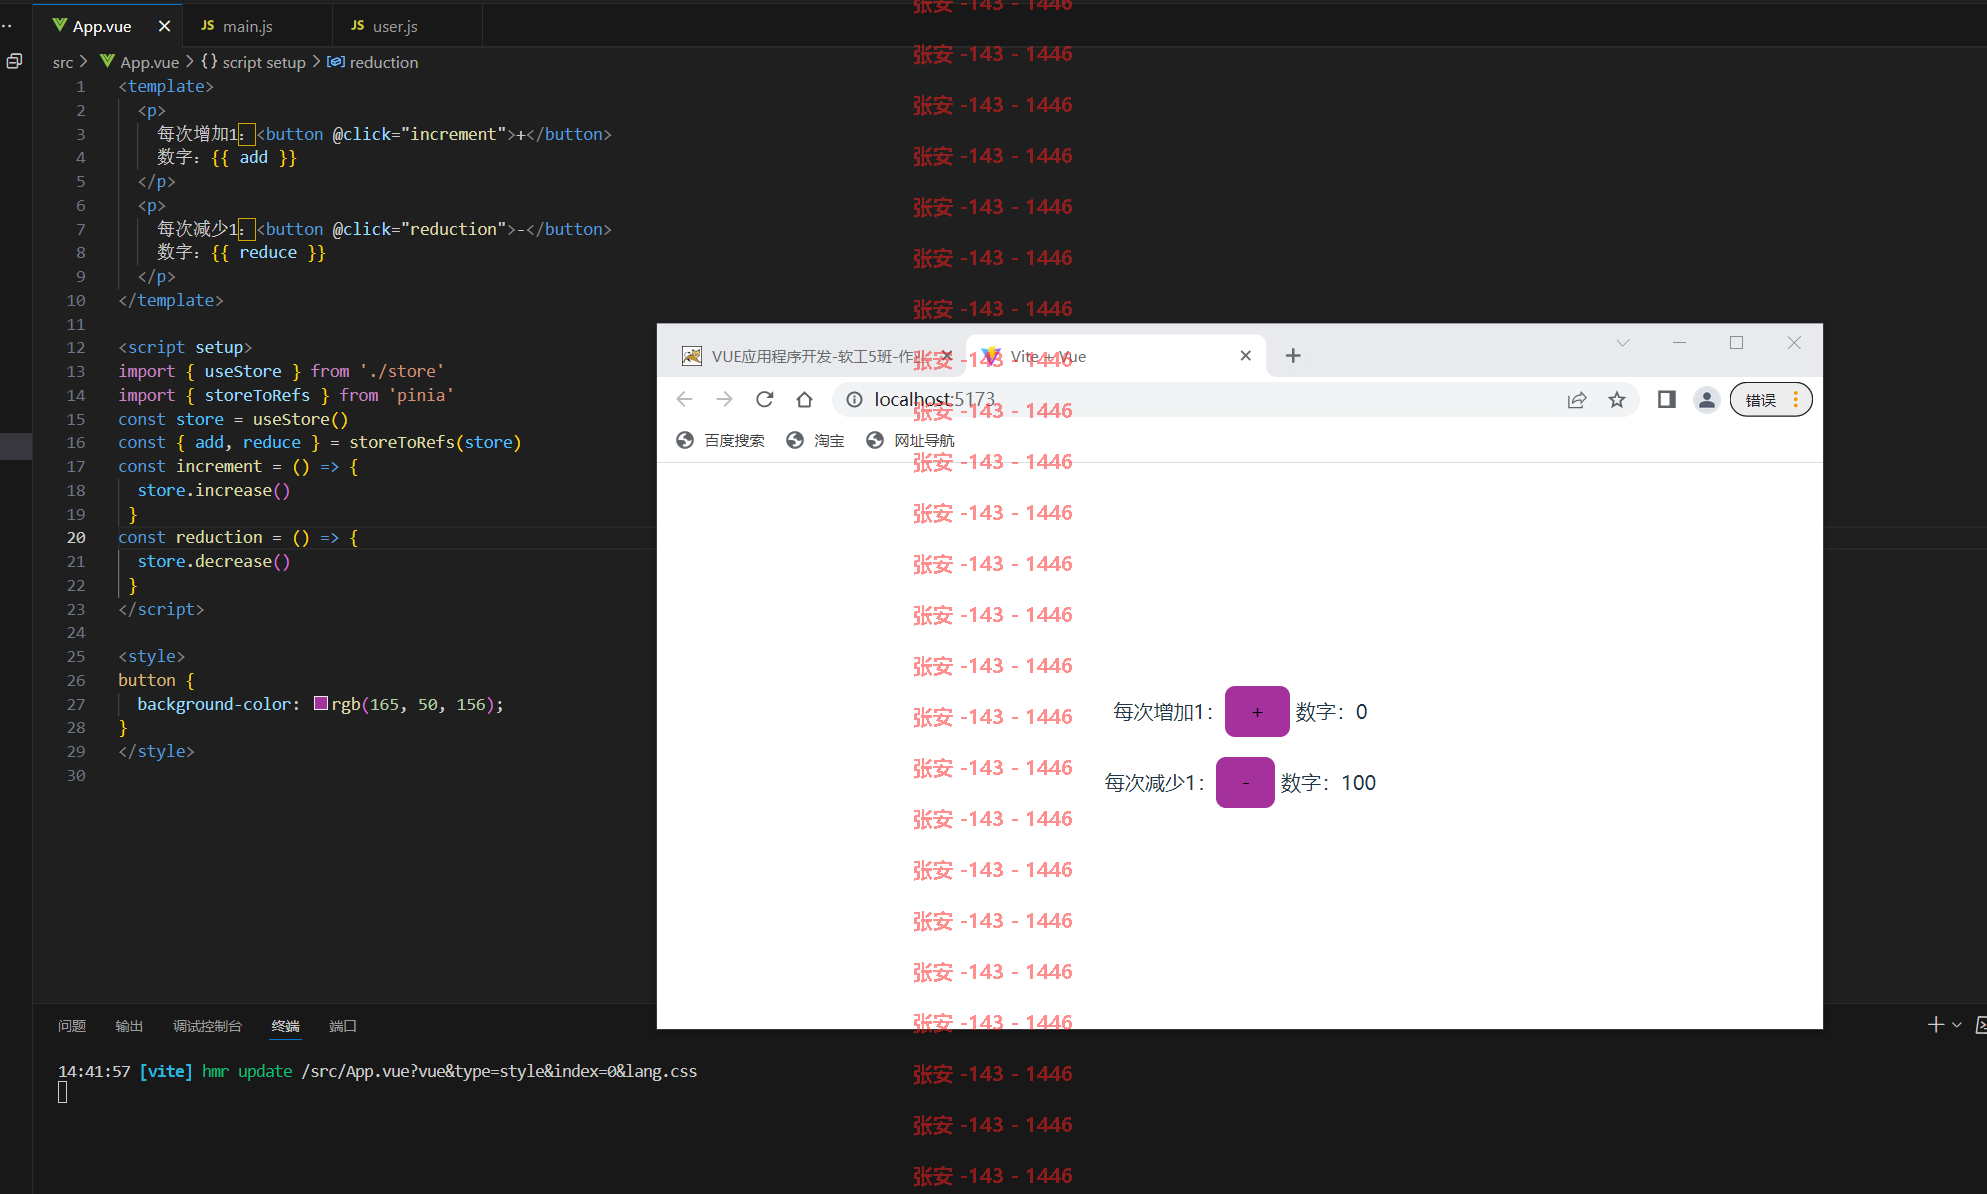Open the 网址导航 bookmark

(x=910, y=441)
